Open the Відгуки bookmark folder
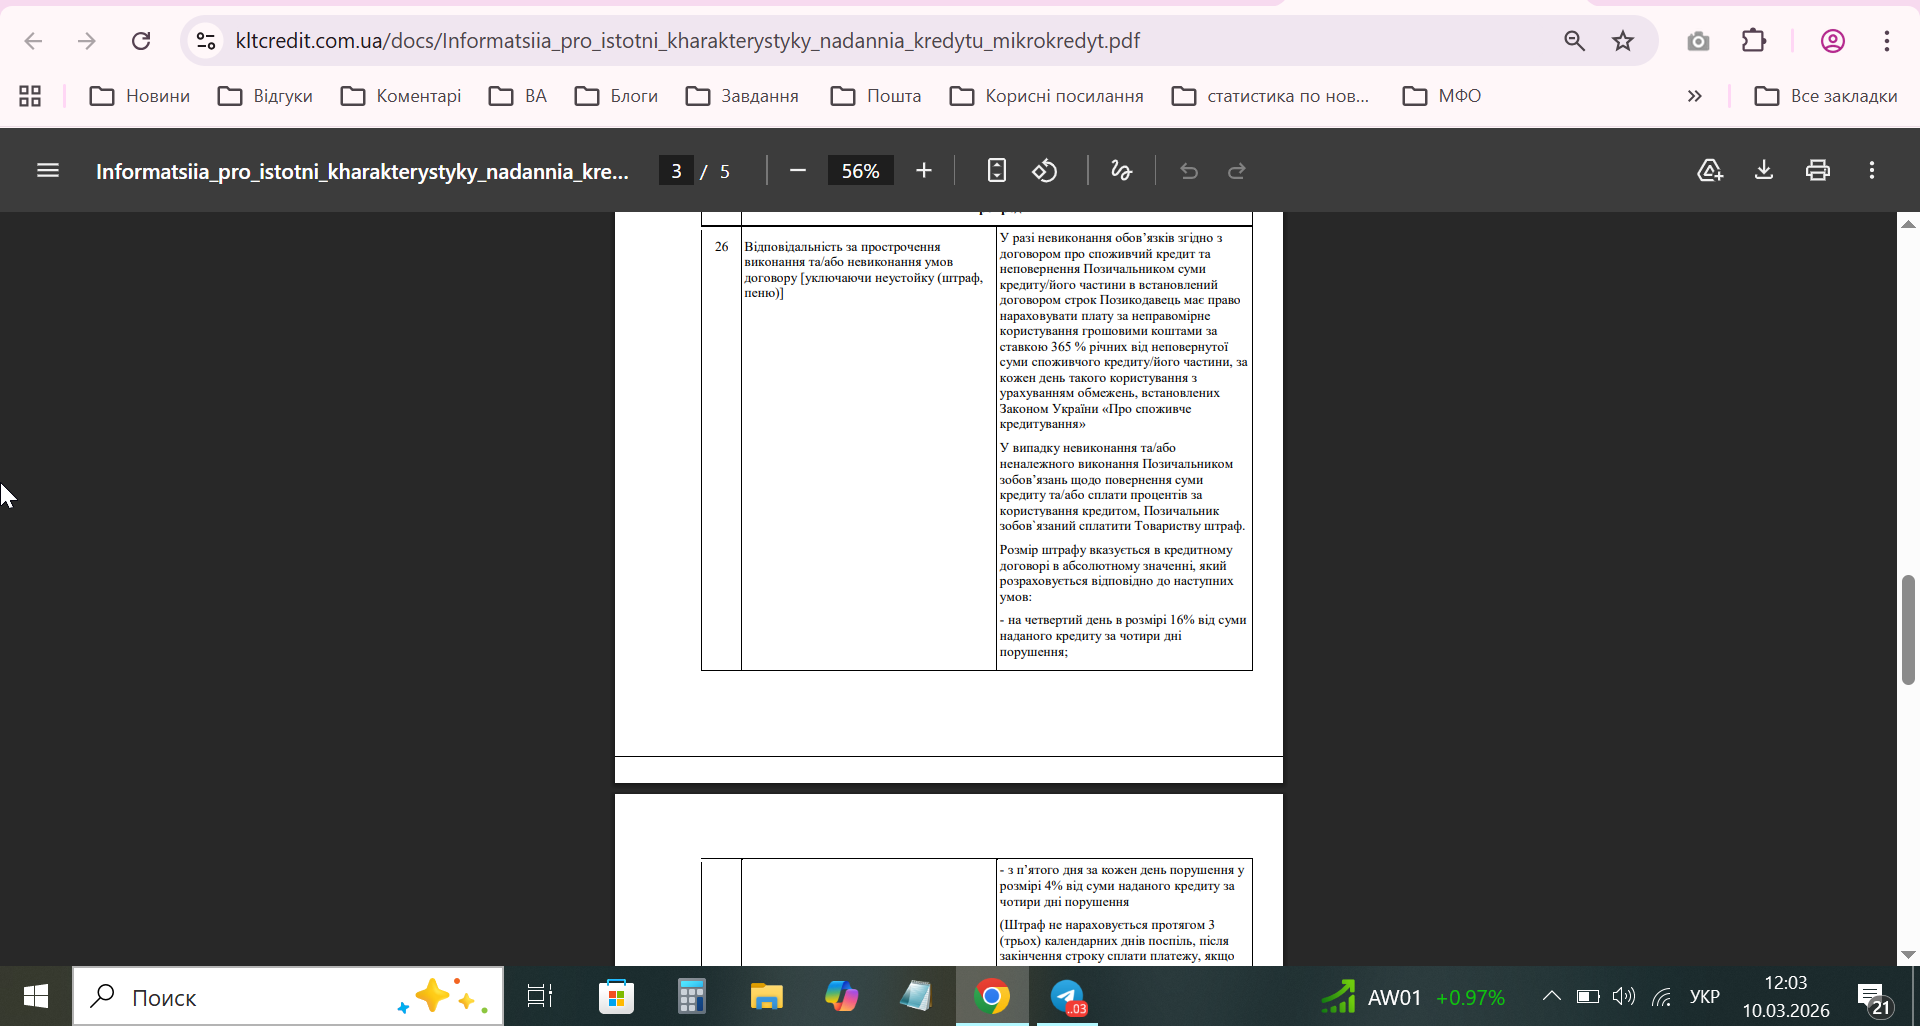Screen dimensions: 1920x1026 266,96
